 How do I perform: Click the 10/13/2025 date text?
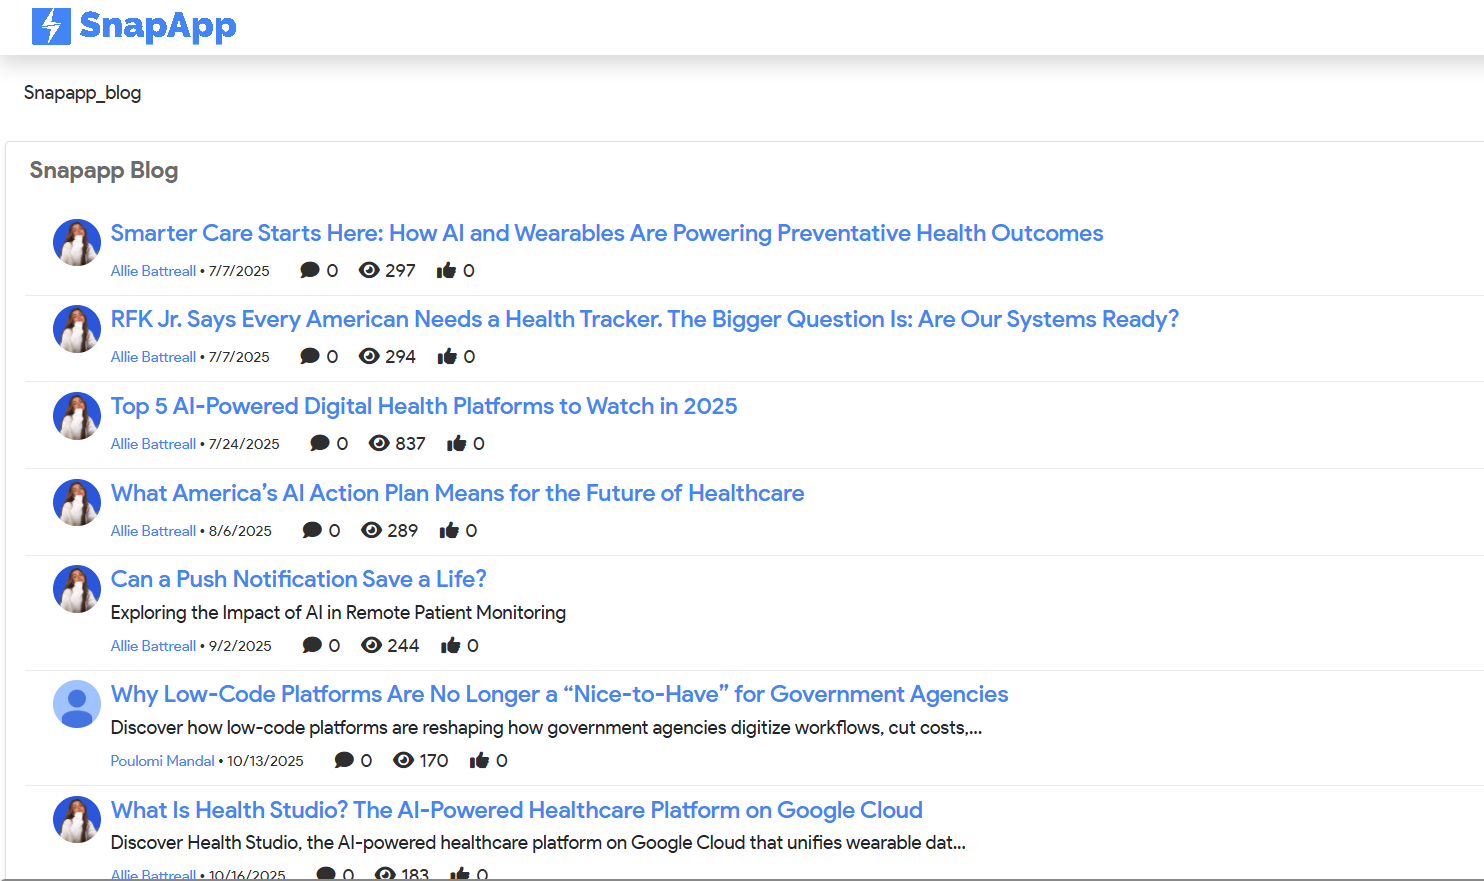click(x=265, y=761)
